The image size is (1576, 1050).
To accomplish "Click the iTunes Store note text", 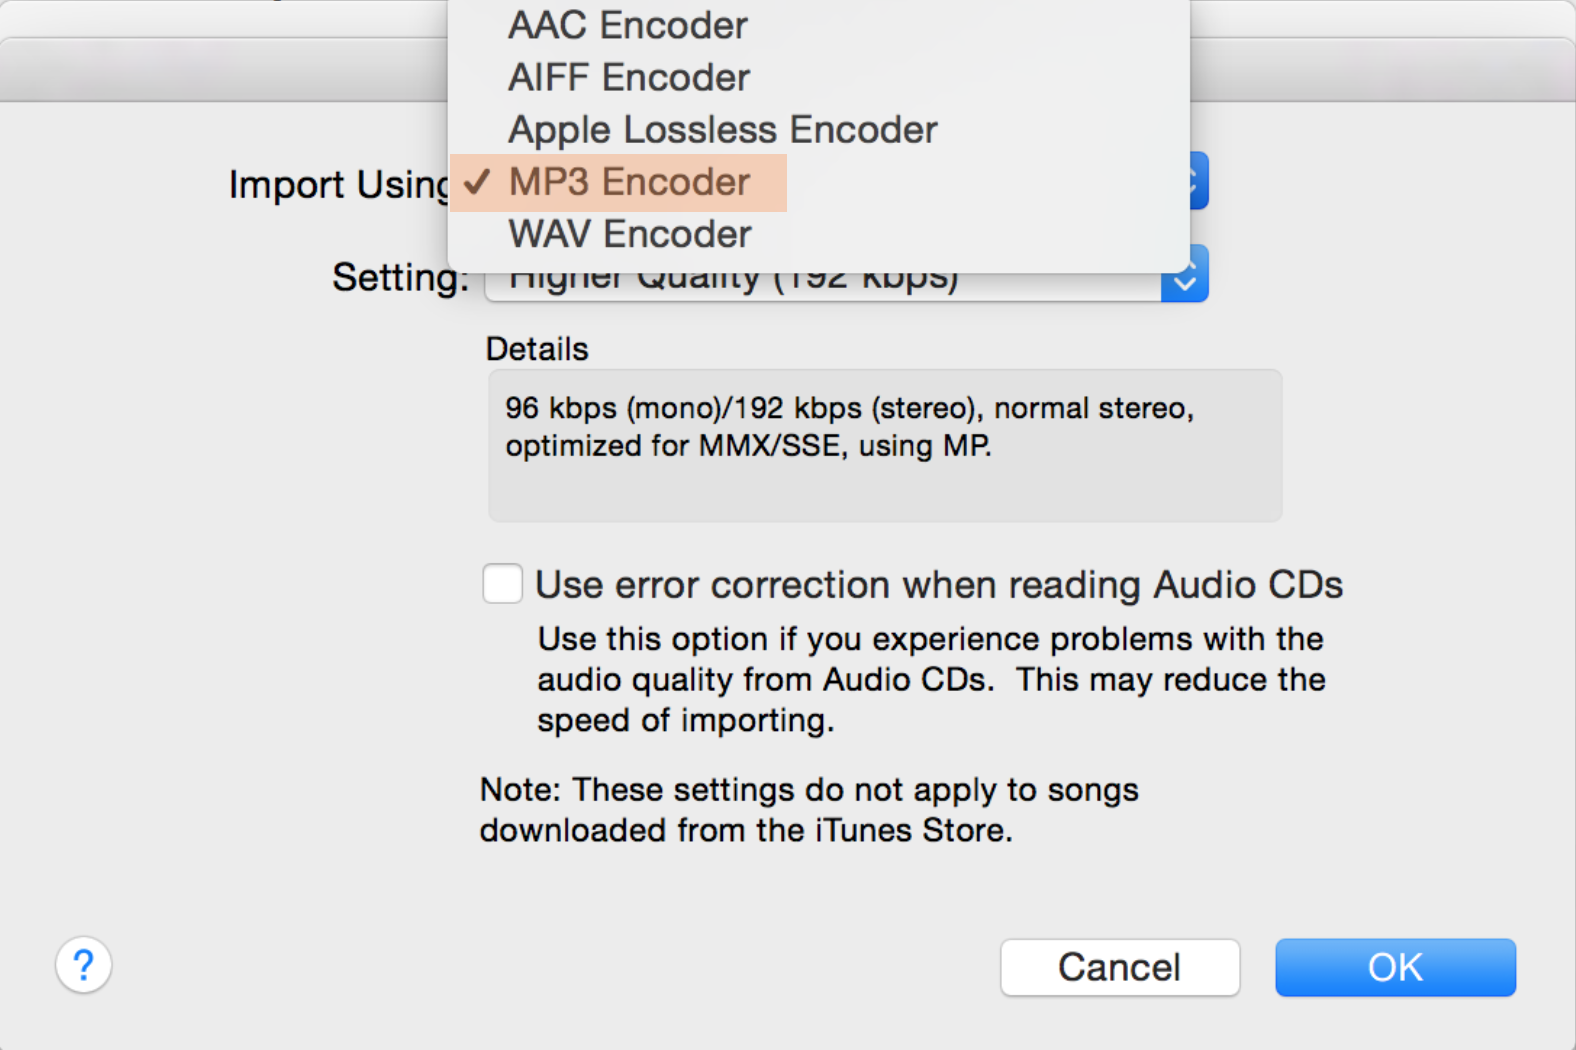I will 808,810.
